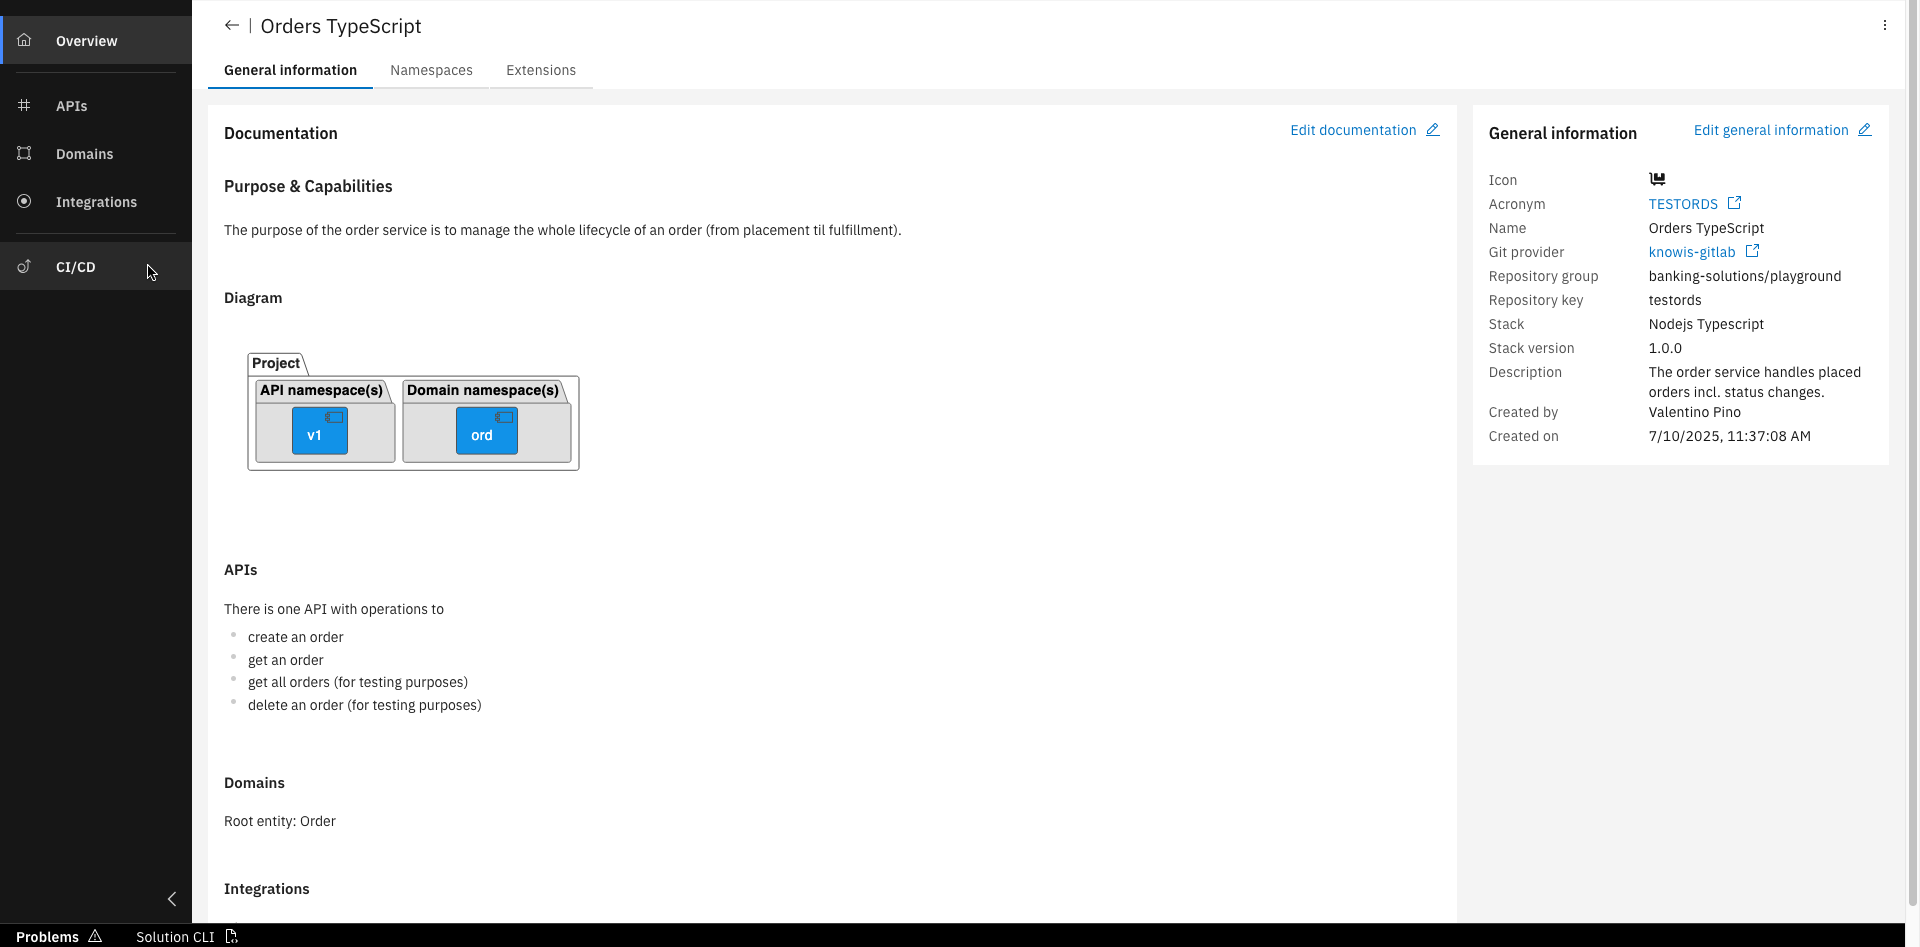Click the Overview home icon
Viewport: 1920px width, 947px height.
23,40
